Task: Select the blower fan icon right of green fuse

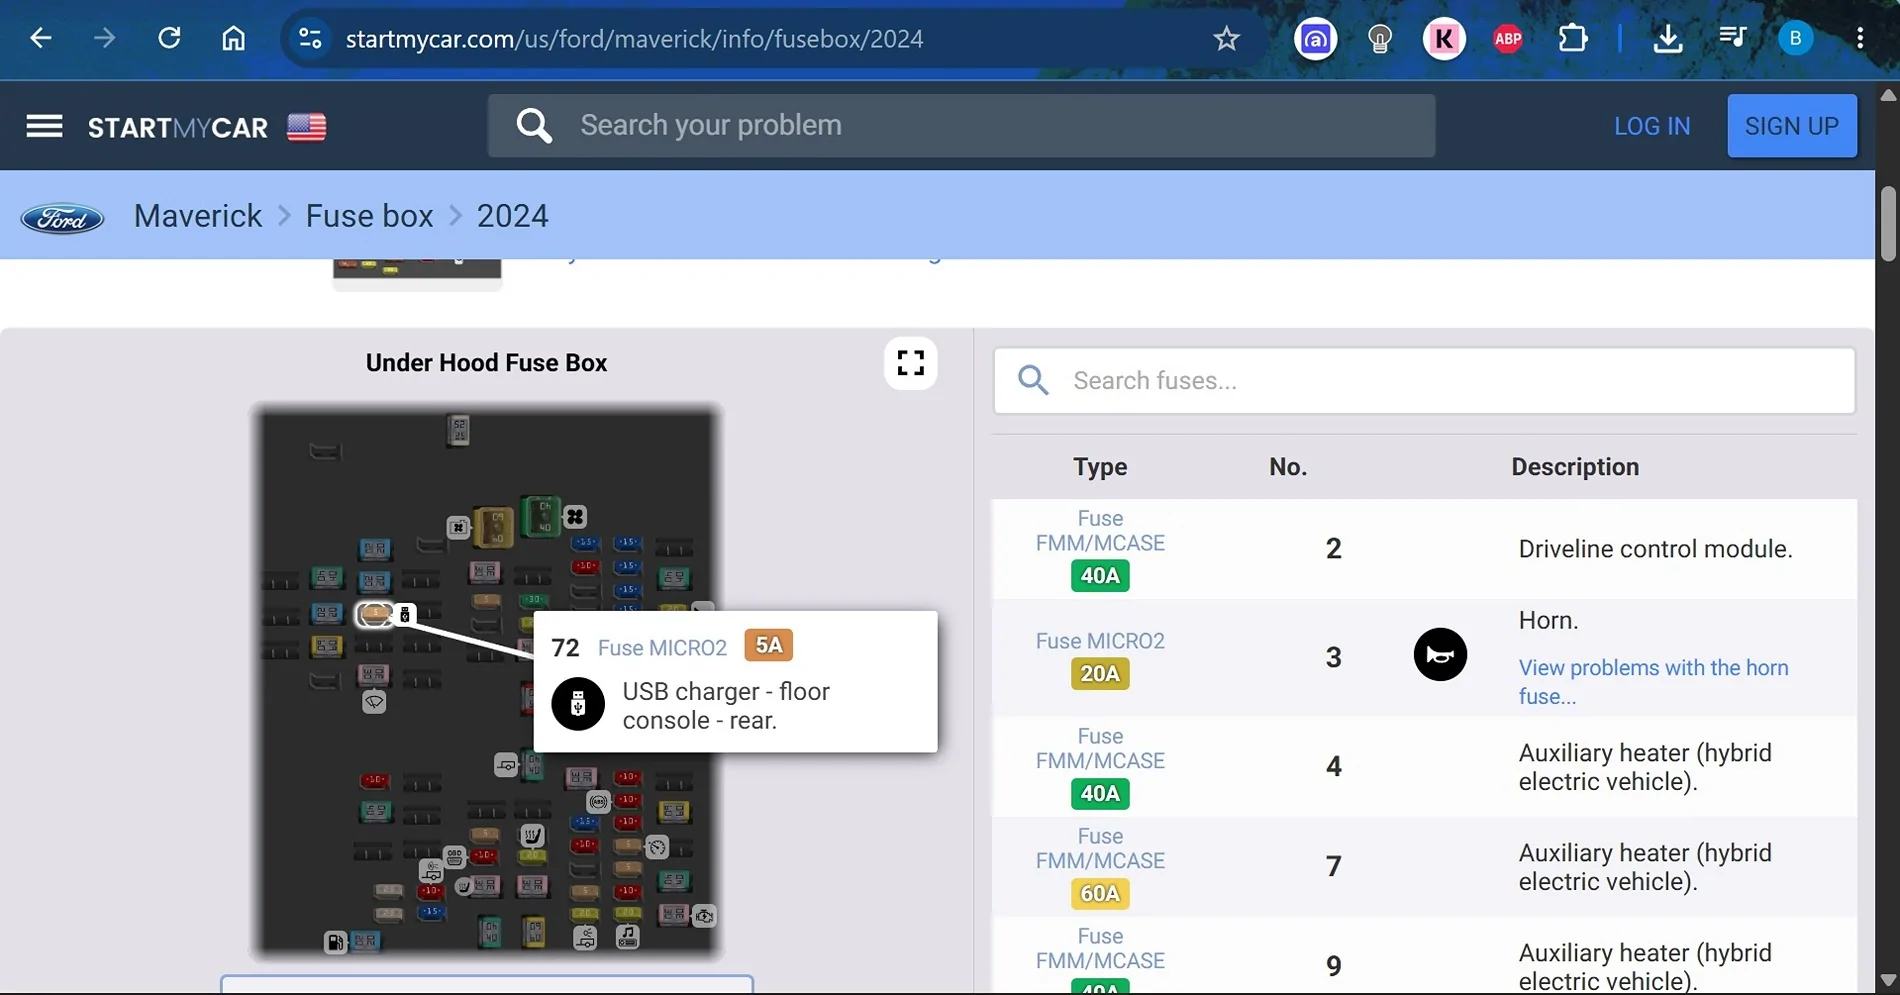Action: pyautogui.click(x=575, y=517)
